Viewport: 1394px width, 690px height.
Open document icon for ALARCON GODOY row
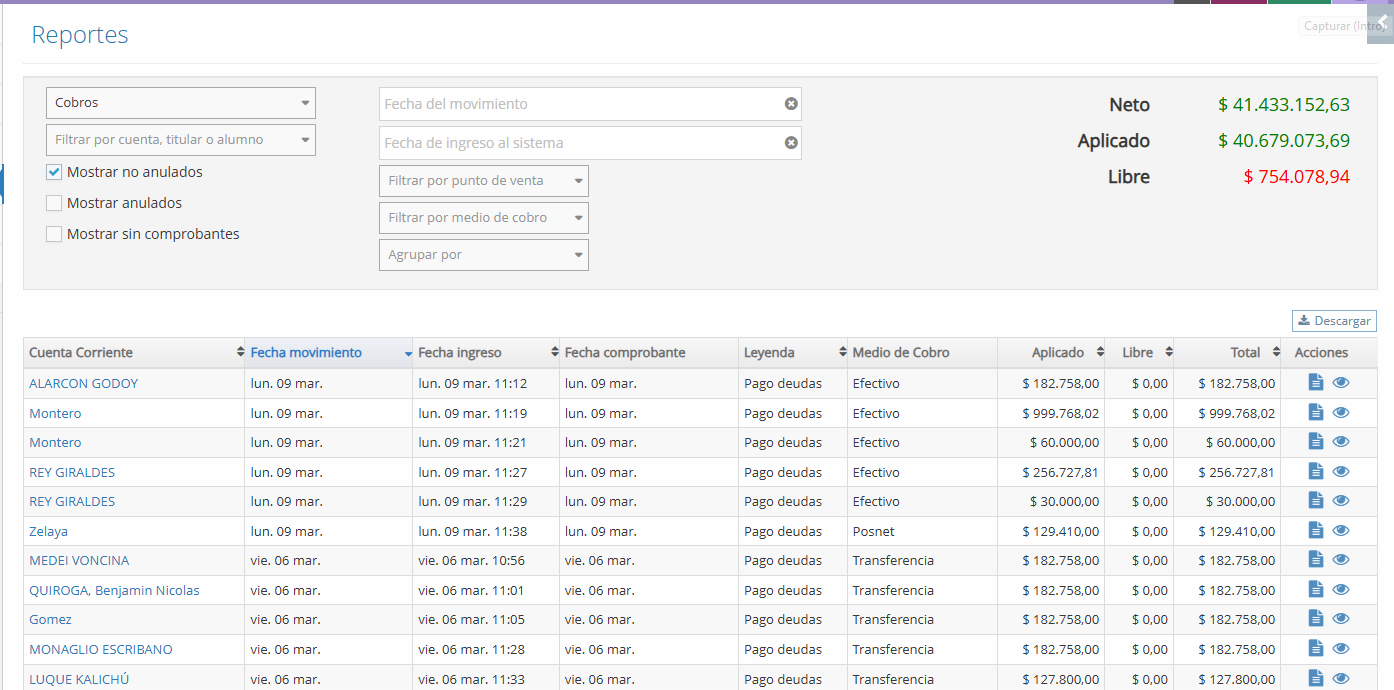coord(1316,383)
